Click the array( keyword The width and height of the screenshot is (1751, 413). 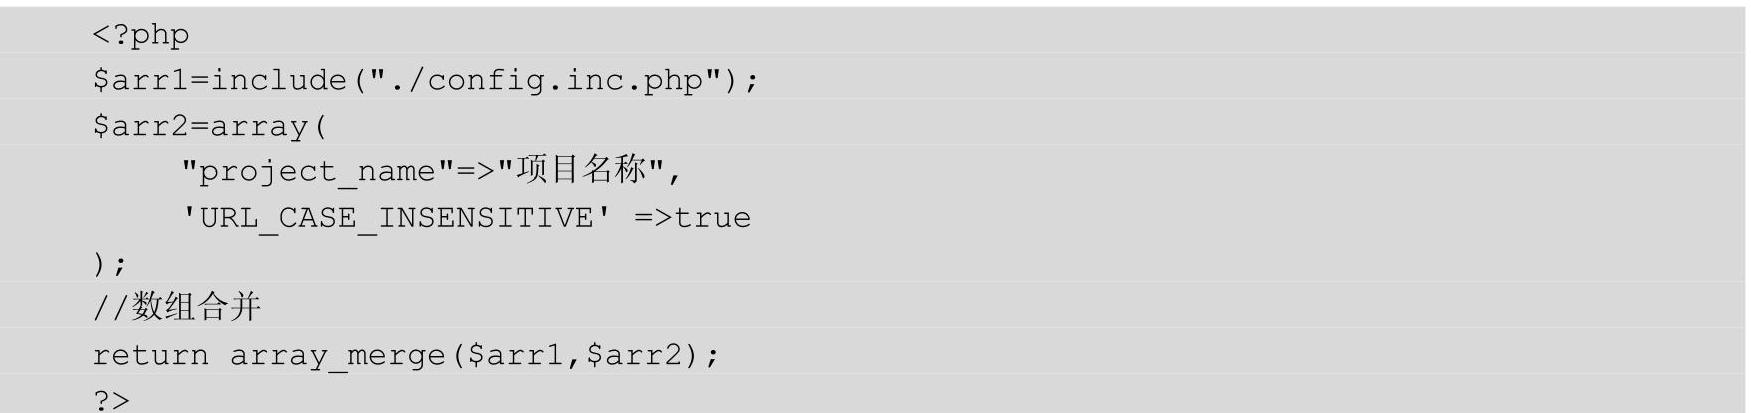(x=269, y=127)
